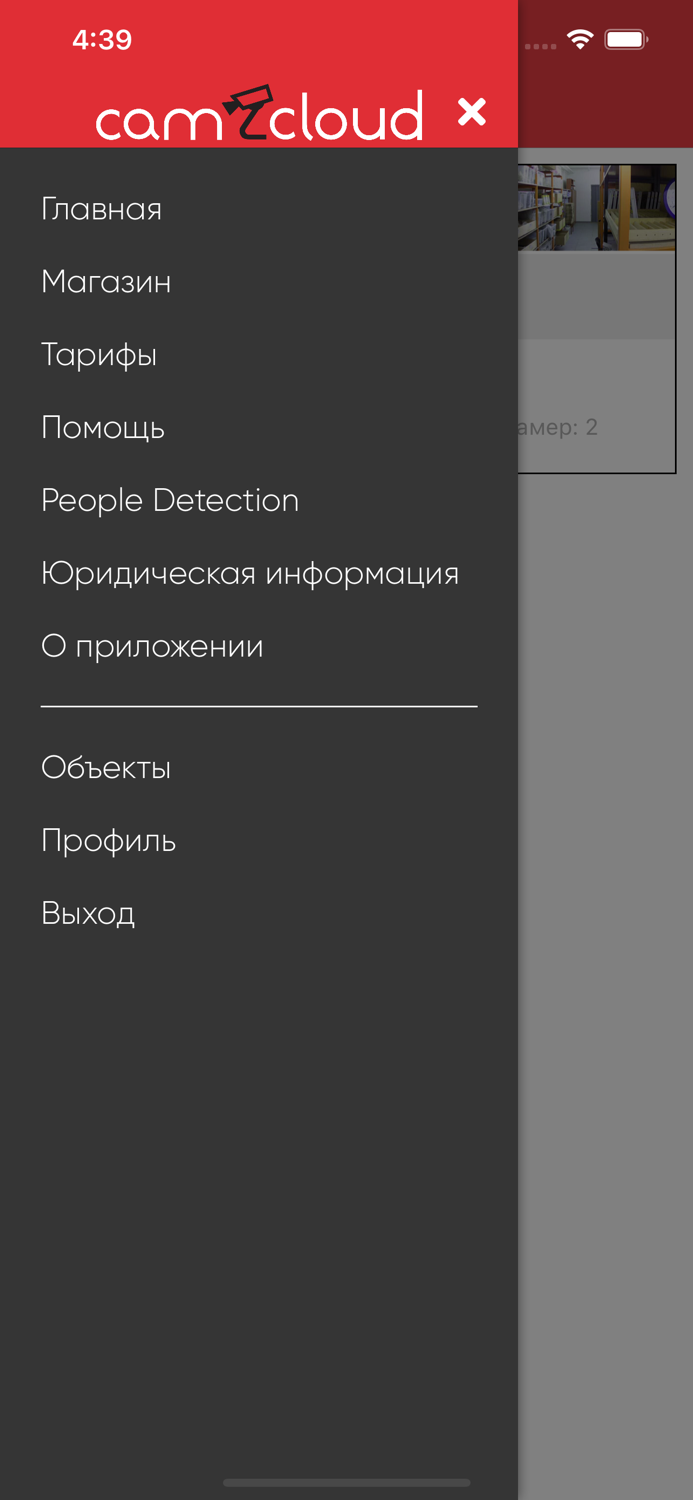Select Тарифы from the side menu

click(99, 355)
